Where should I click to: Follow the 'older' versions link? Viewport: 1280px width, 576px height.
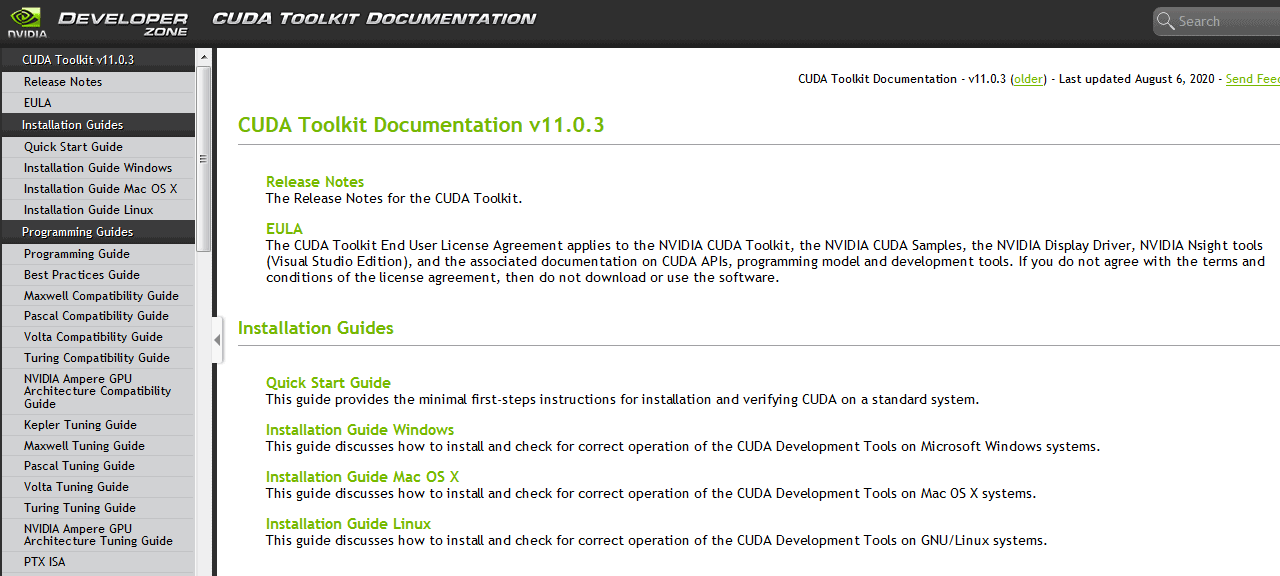[x=1028, y=79]
